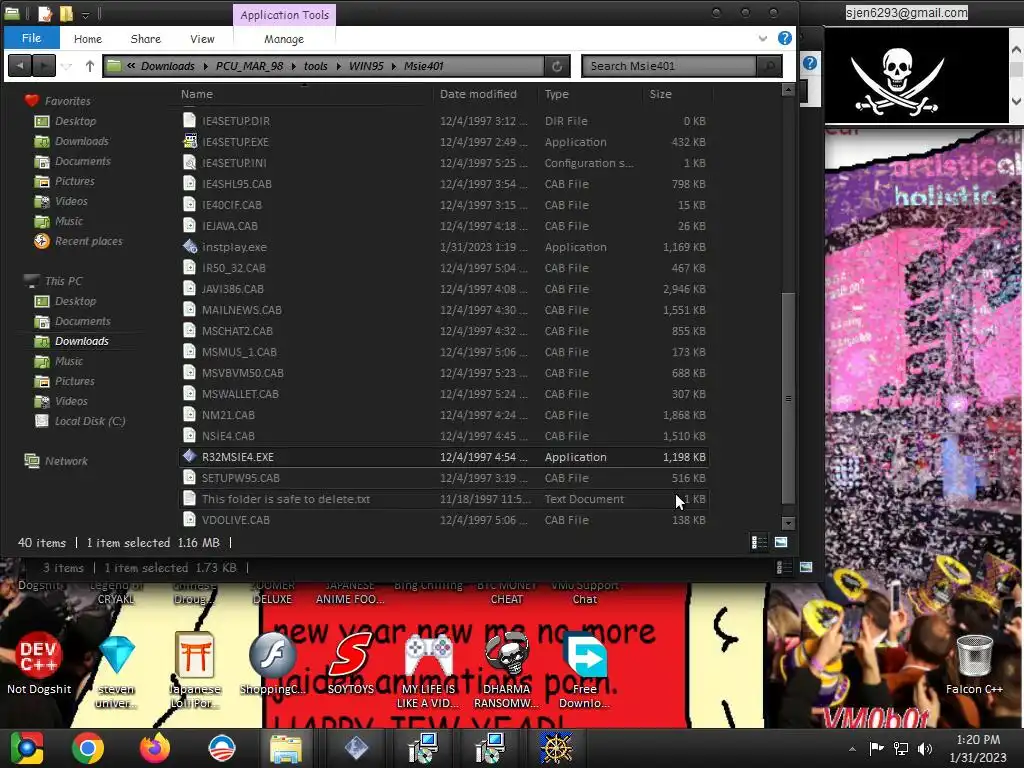Select Network in the navigation pane

click(x=65, y=461)
